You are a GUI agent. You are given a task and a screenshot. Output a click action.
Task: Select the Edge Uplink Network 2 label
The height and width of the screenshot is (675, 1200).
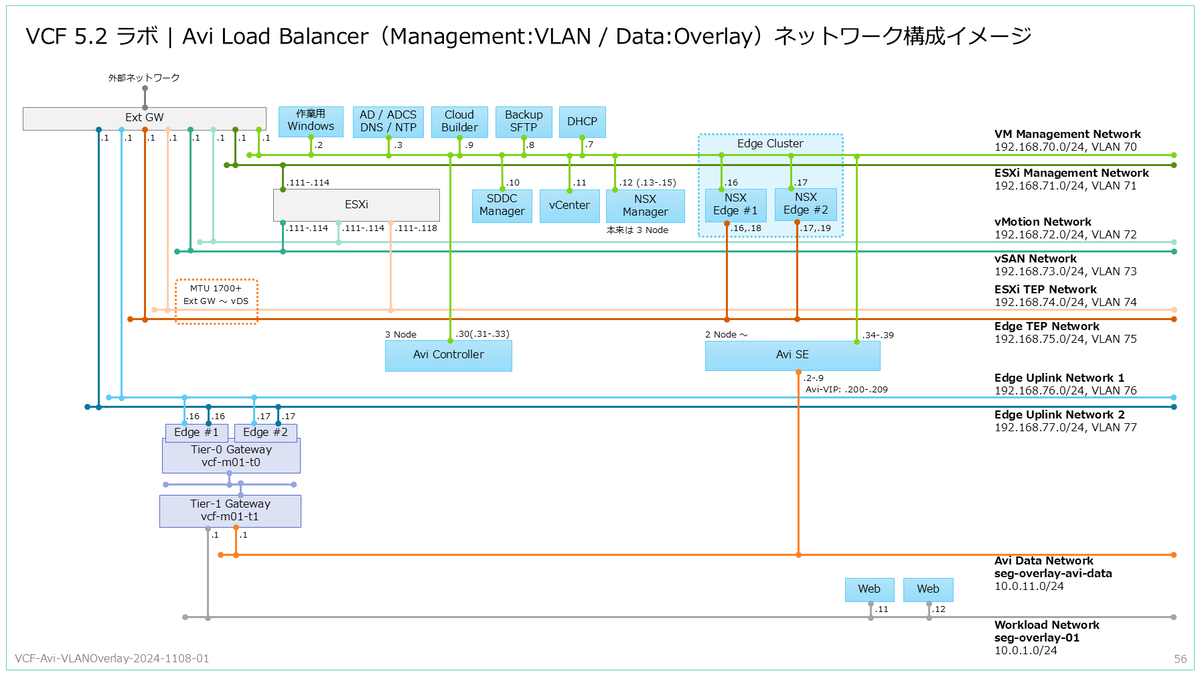pos(1059,414)
